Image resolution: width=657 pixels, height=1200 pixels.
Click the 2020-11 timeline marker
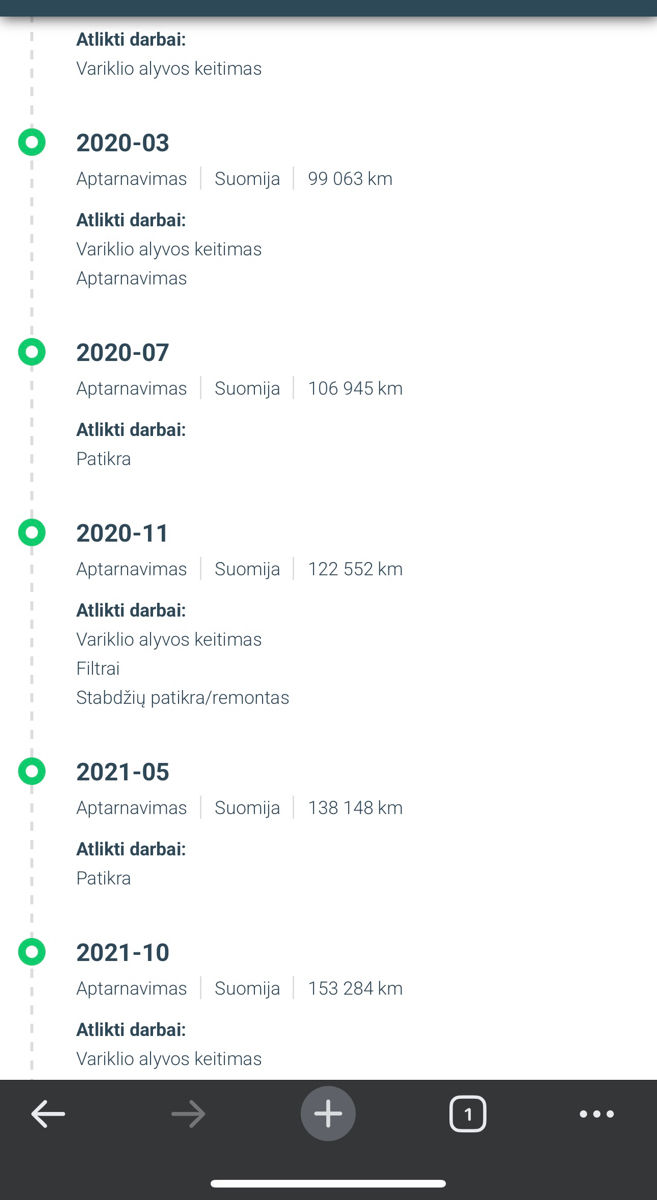pyautogui.click(x=32, y=533)
